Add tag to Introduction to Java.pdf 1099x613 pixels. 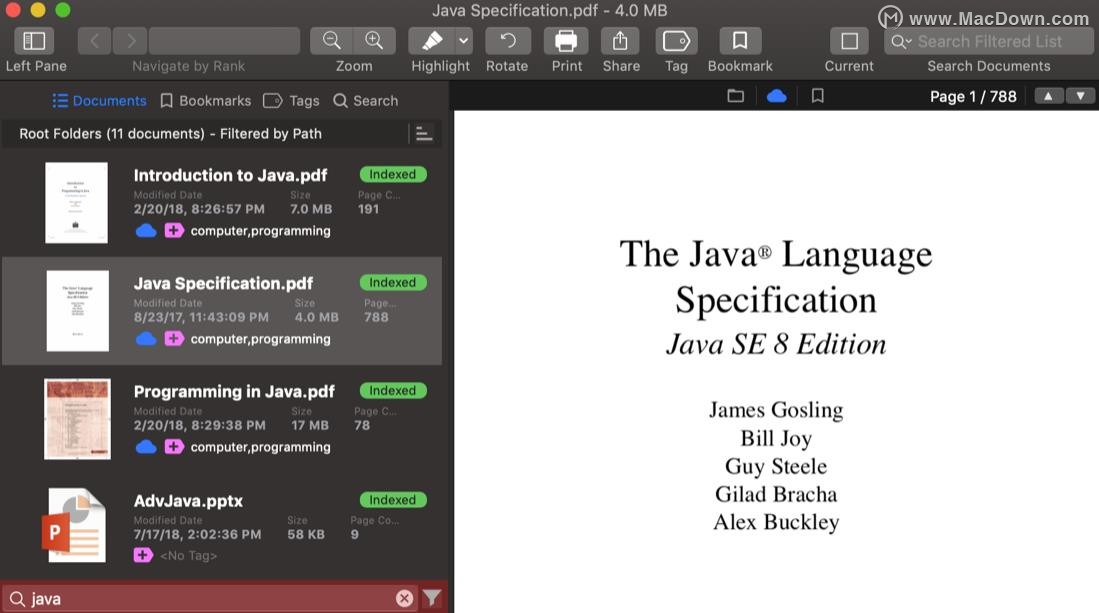click(174, 230)
